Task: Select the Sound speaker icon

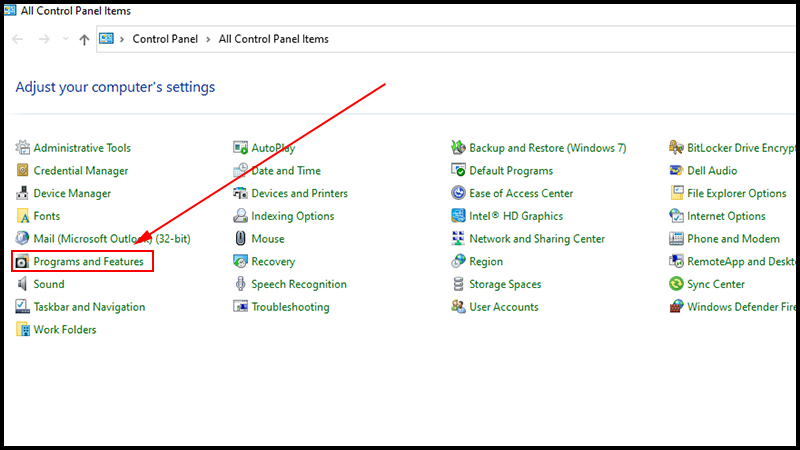Action: (x=23, y=284)
